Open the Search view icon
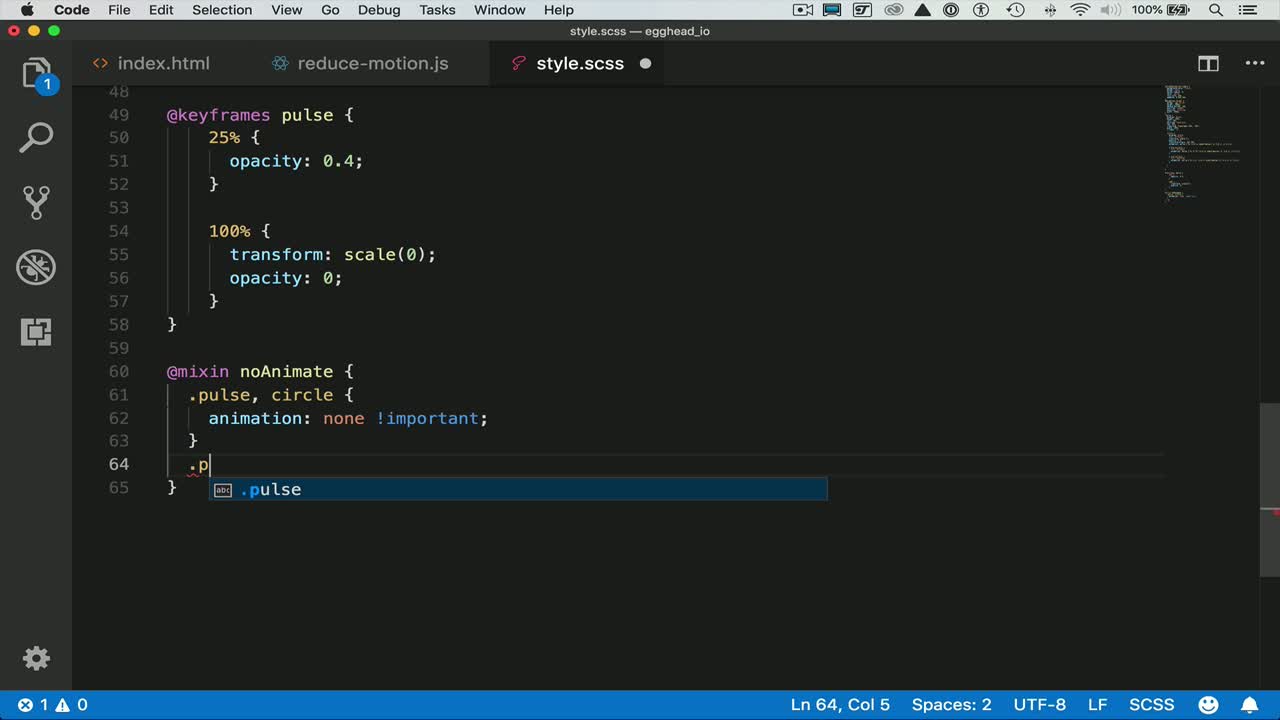The height and width of the screenshot is (720, 1280). (36, 138)
